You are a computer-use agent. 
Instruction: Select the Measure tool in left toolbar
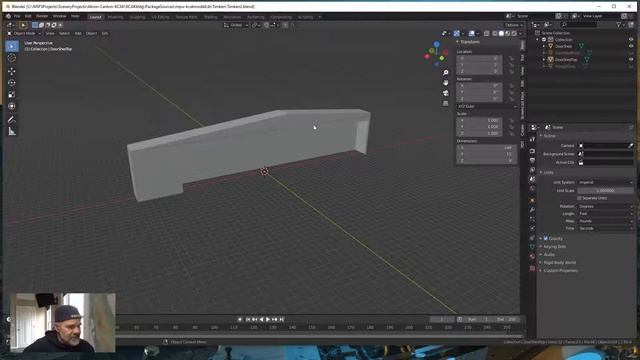[x=11, y=131]
